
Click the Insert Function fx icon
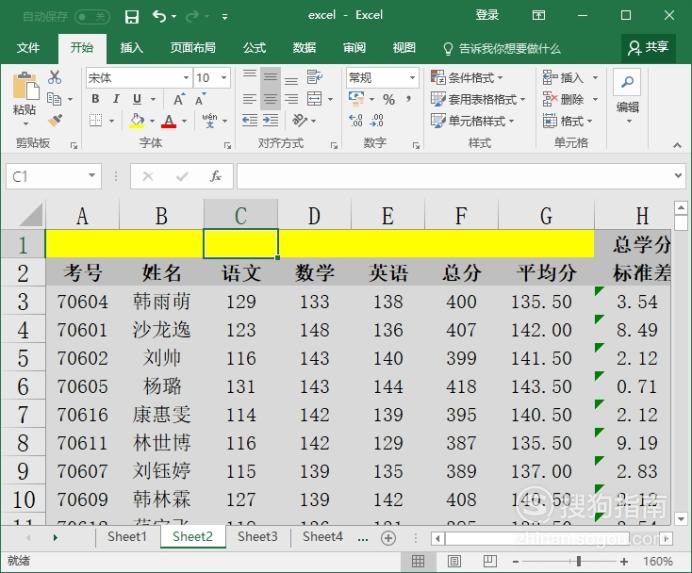pos(215,177)
